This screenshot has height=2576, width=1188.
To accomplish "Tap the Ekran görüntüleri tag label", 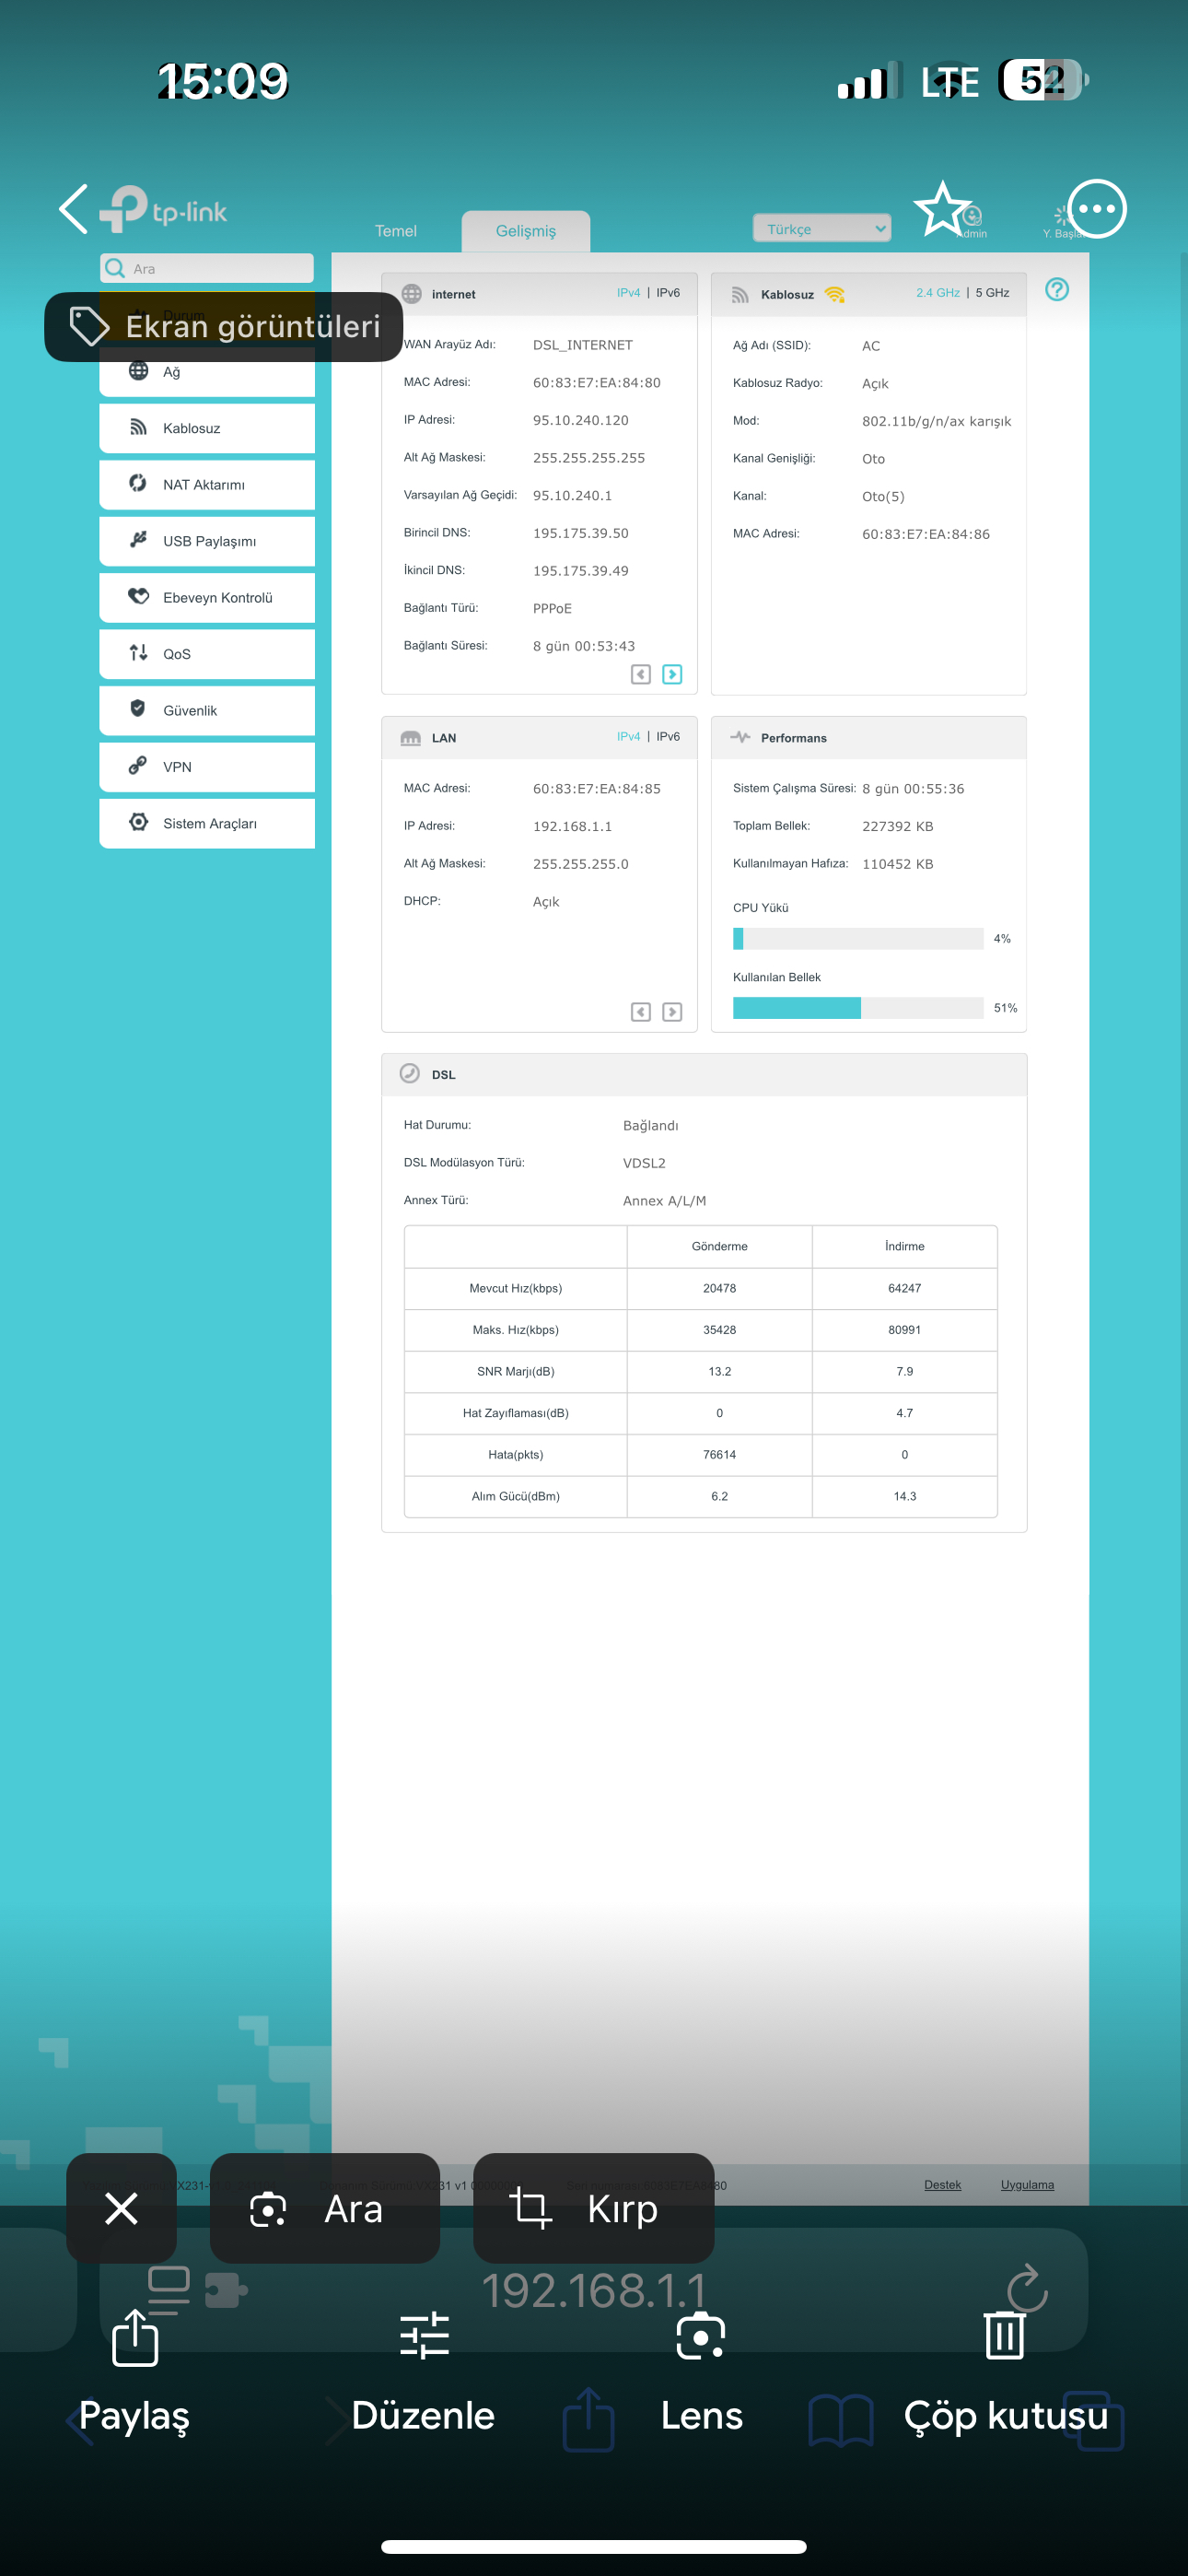I will pos(224,326).
